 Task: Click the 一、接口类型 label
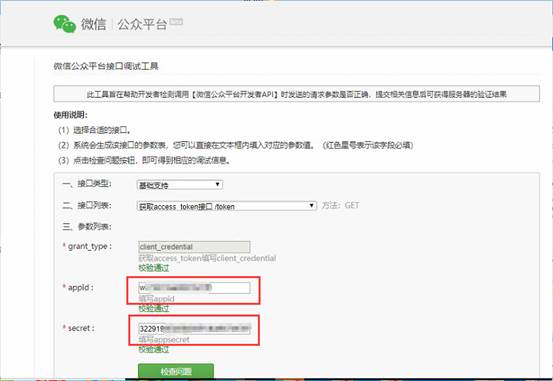(87, 184)
